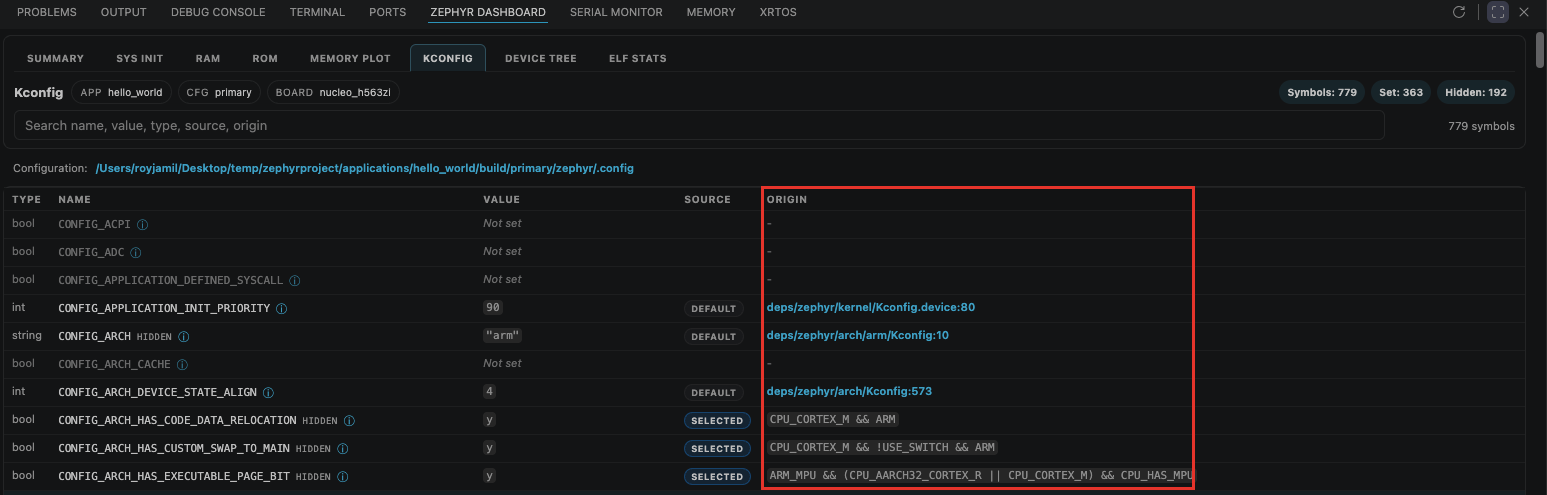This screenshot has height=495, width=1547.
Task: Switch to the PROBLEMS panel tab
Action: tap(47, 12)
